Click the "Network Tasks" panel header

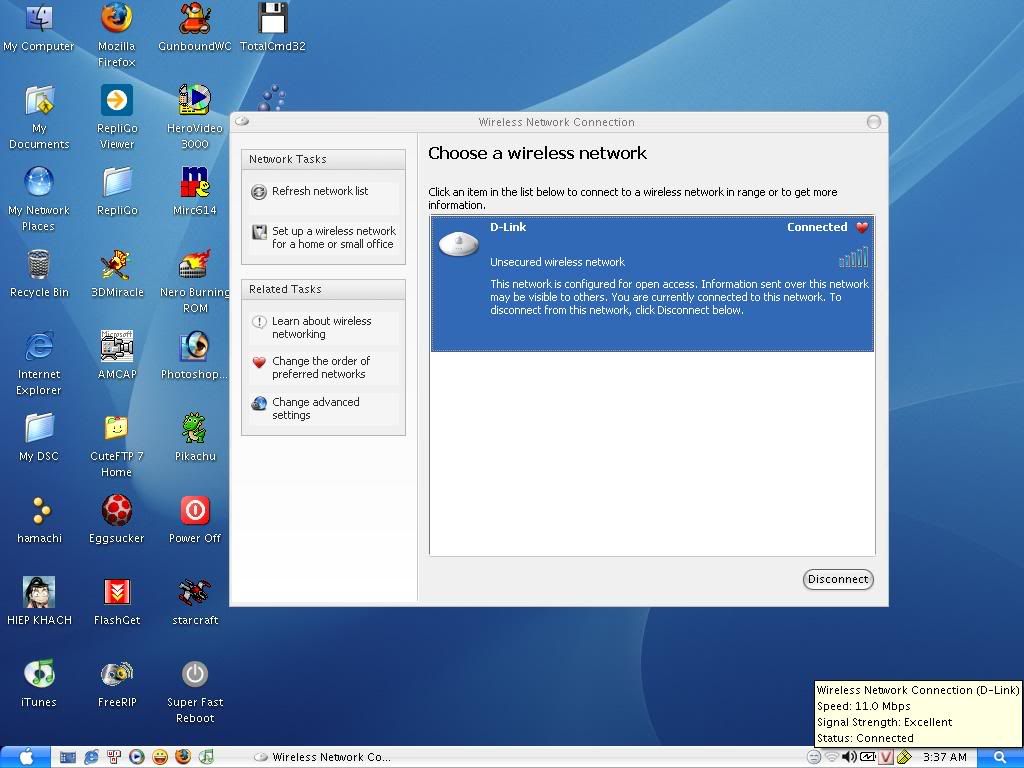point(323,159)
